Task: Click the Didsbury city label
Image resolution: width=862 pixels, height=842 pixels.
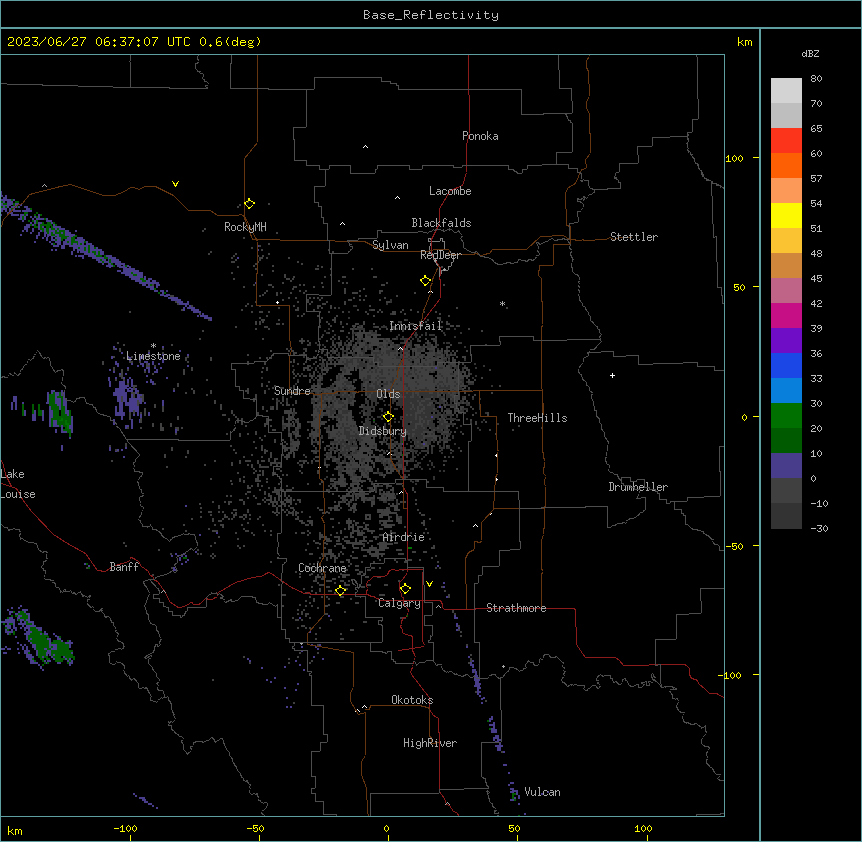Action: 383,431
